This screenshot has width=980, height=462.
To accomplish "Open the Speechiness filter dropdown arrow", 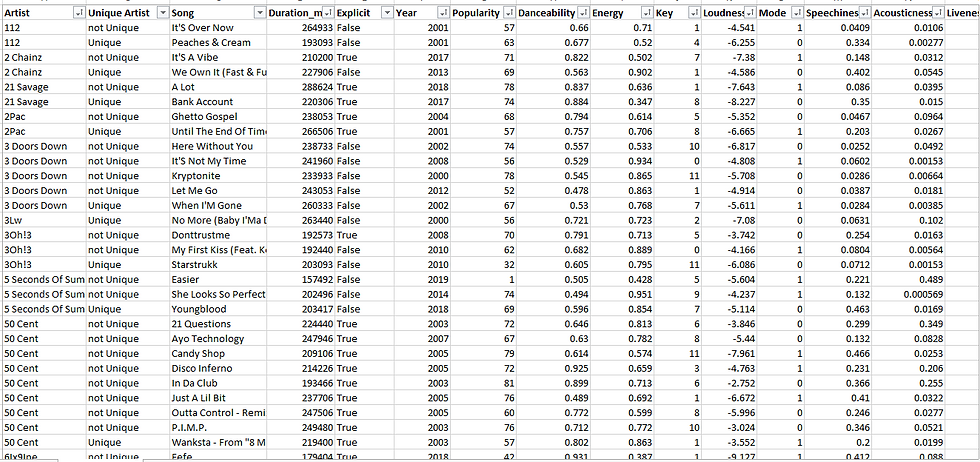I will point(864,13).
